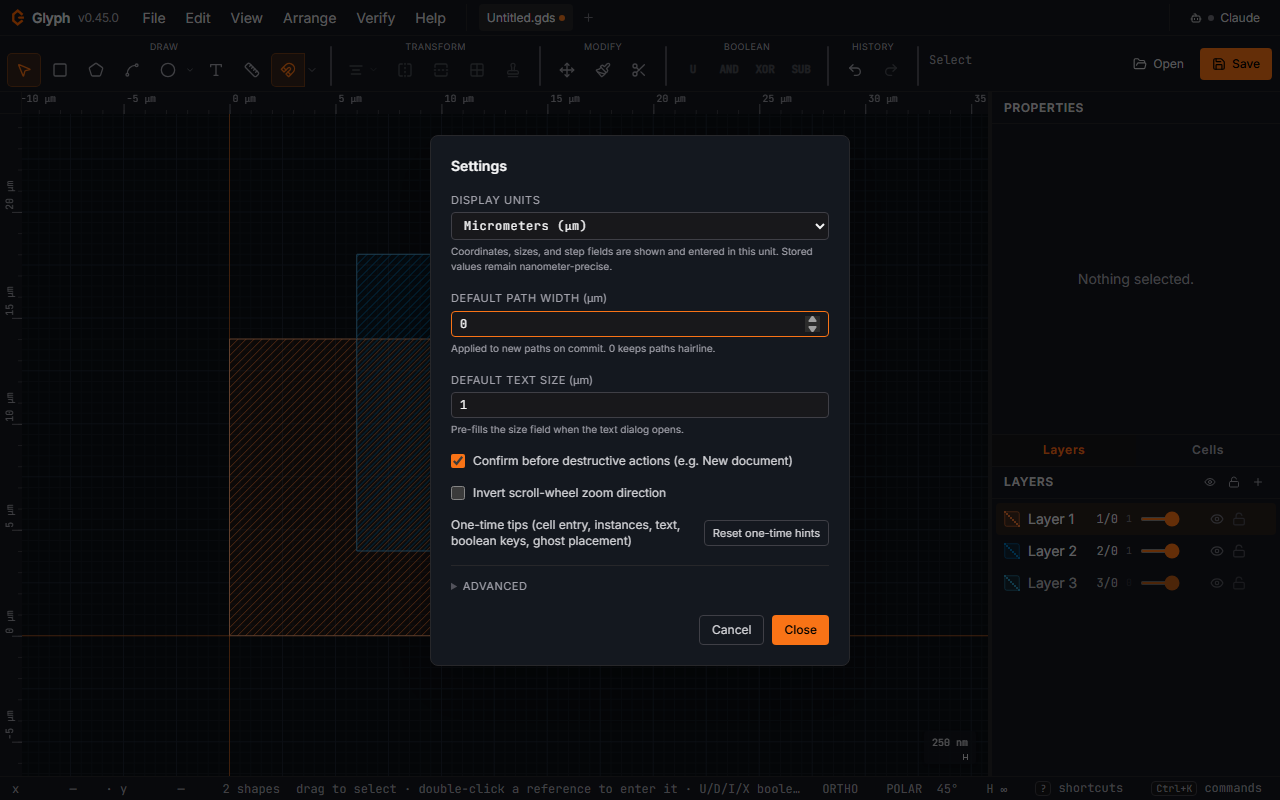
Task: Click Close in Settings dialog
Action: click(x=800, y=630)
